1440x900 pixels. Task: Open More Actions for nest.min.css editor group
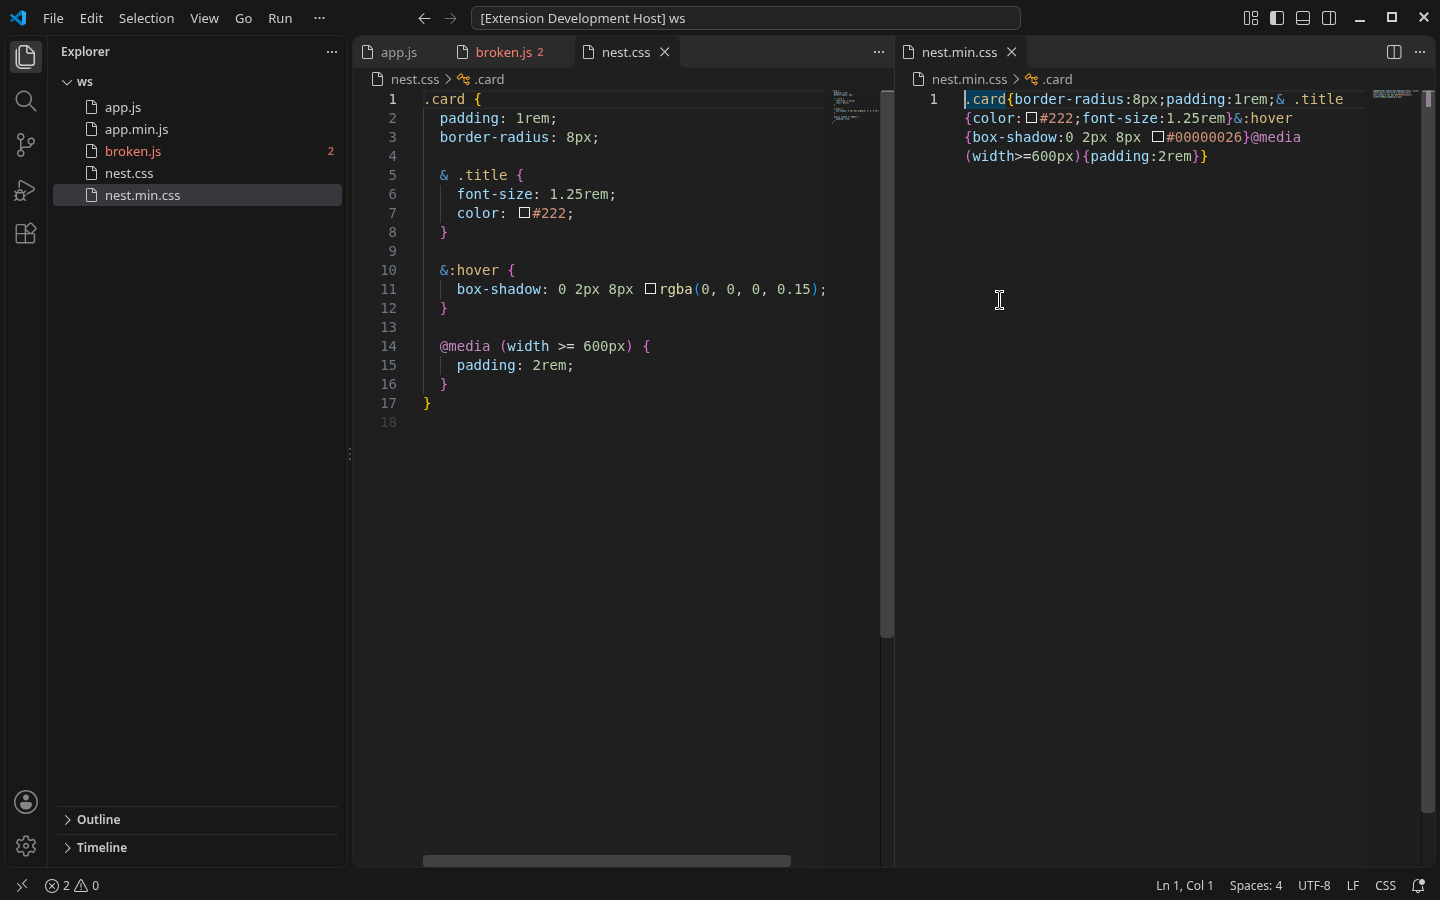point(1420,52)
